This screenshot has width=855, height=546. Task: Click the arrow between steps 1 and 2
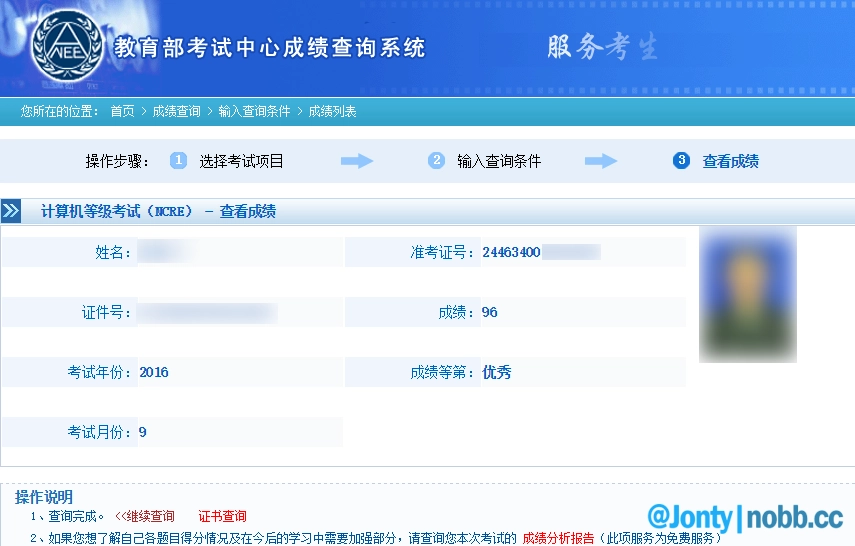click(x=356, y=161)
